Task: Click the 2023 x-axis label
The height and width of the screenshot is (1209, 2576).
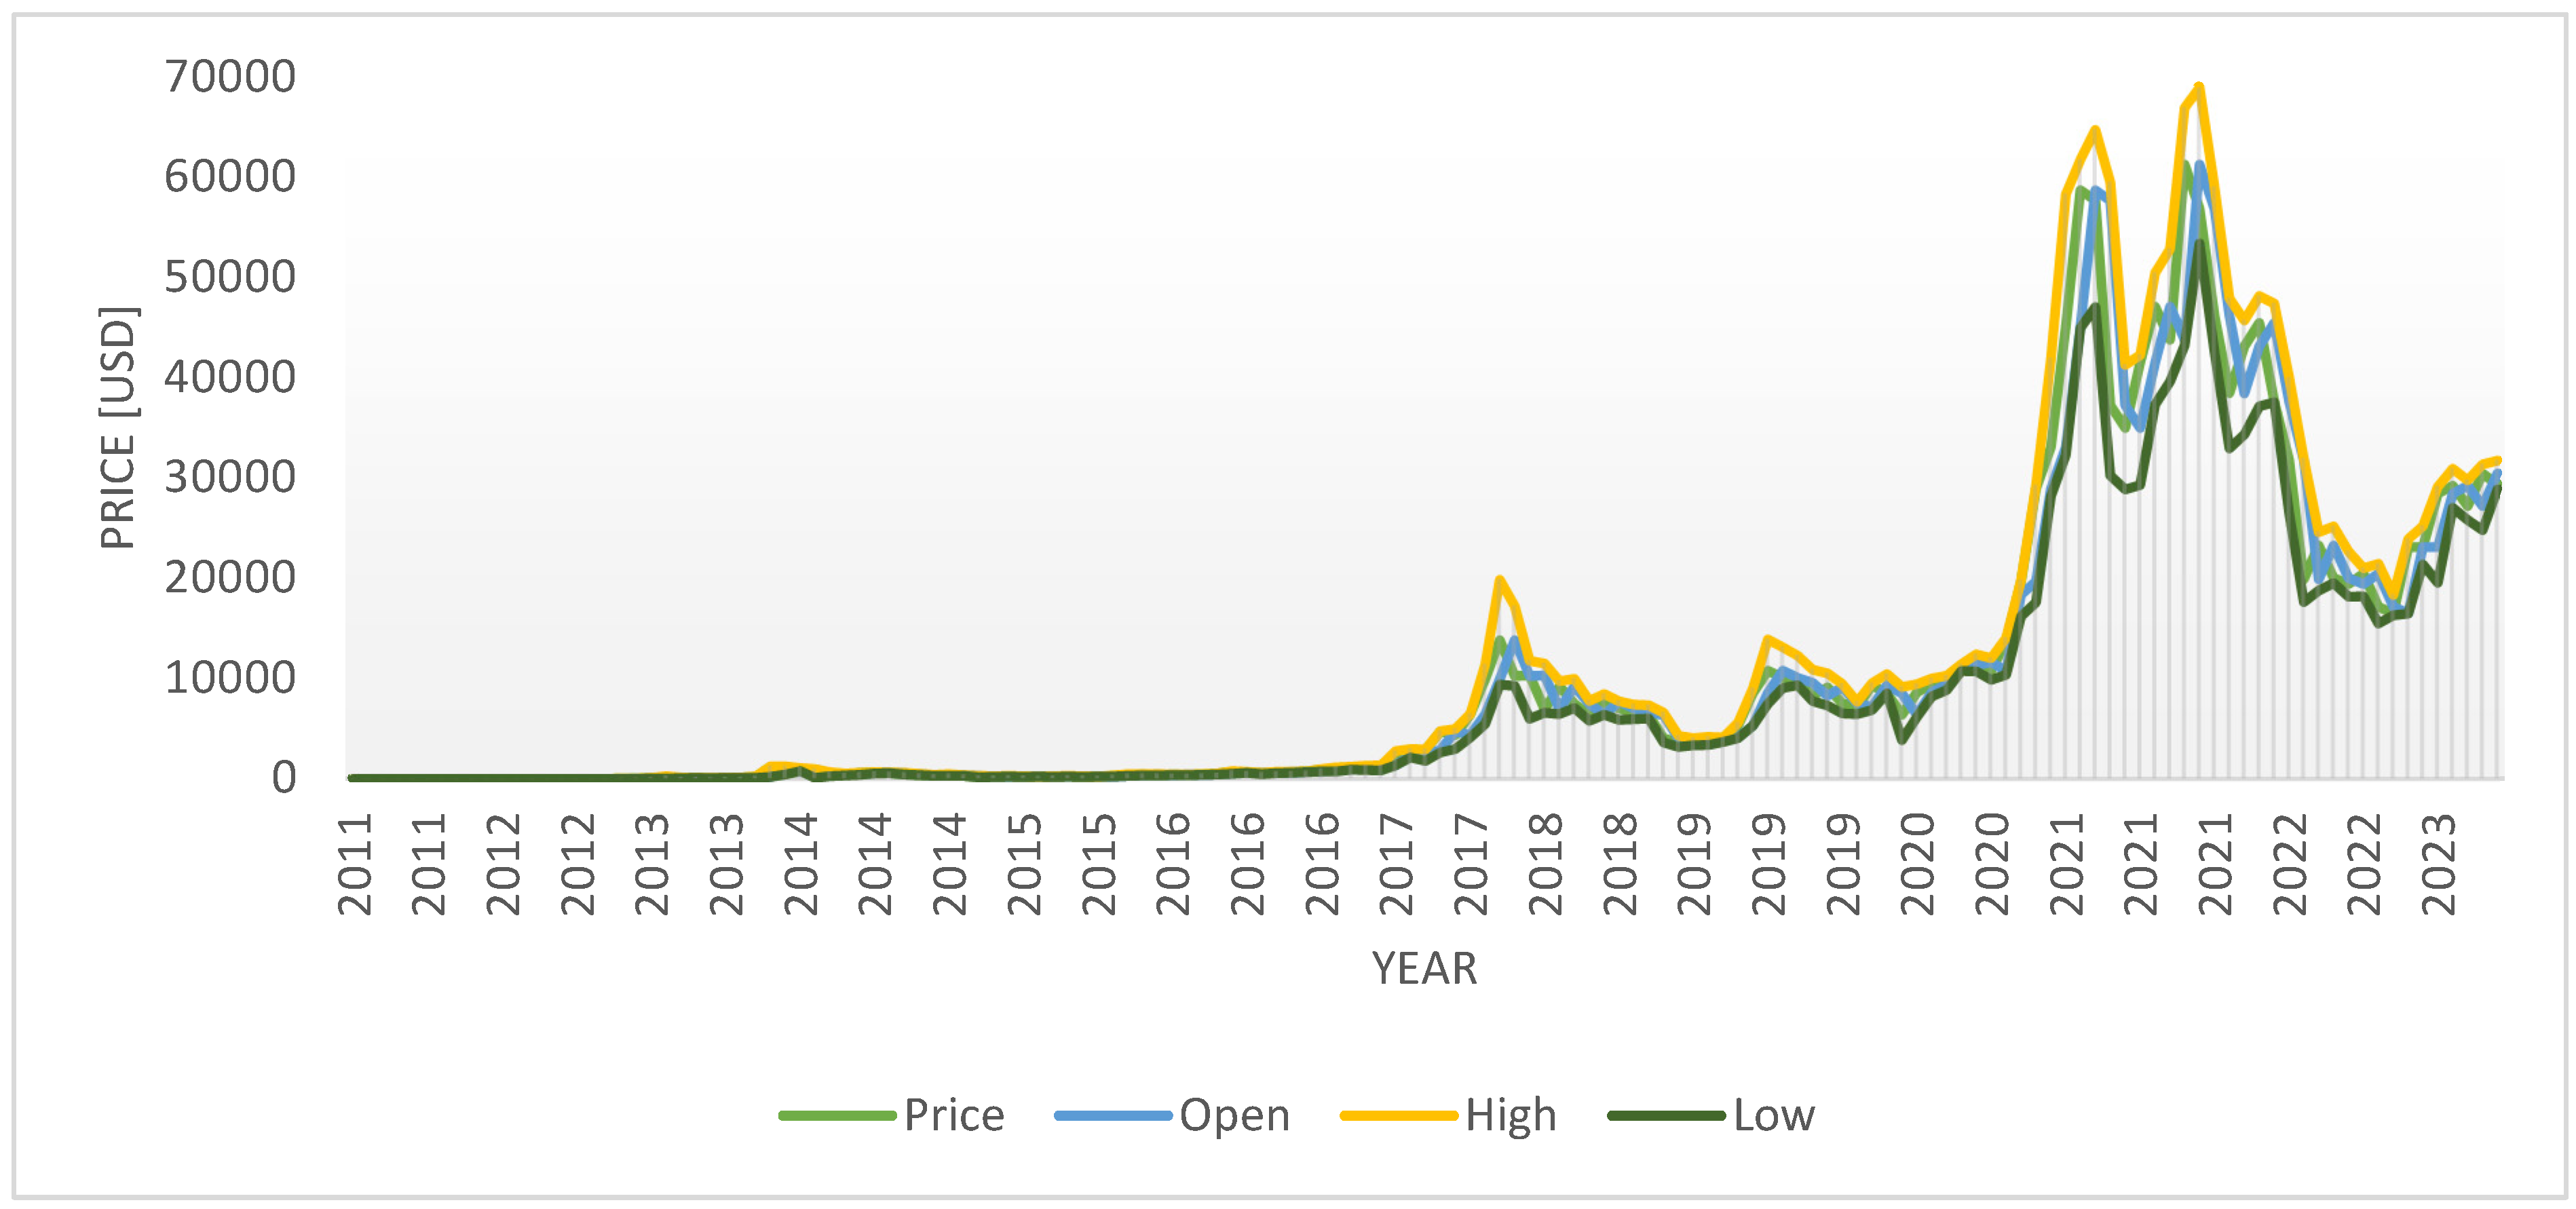Action: pyautogui.click(x=2439, y=864)
